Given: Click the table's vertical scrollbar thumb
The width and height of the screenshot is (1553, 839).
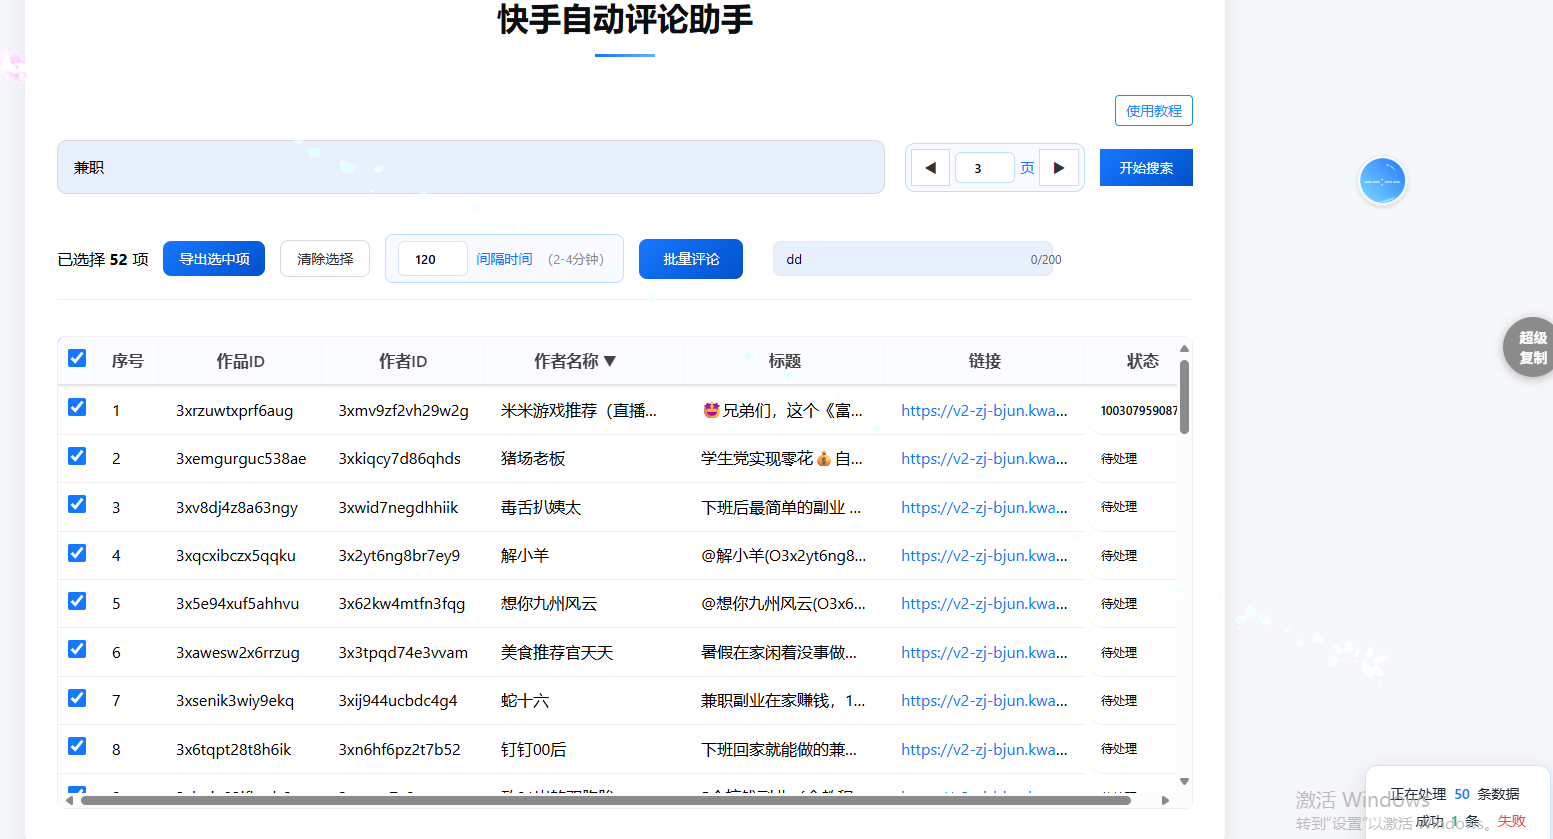Looking at the screenshot, I should (x=1184, y=396).
